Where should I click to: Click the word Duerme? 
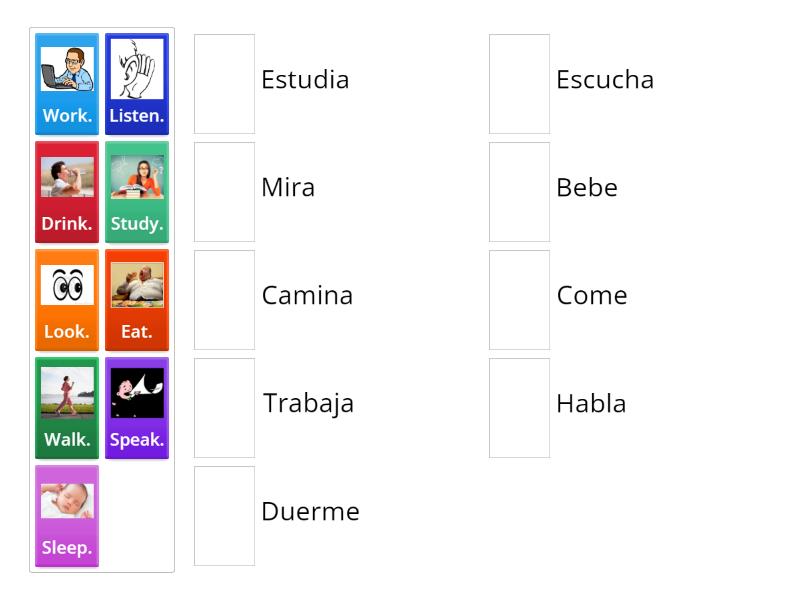pyautogui.click(x=310, y=512)
